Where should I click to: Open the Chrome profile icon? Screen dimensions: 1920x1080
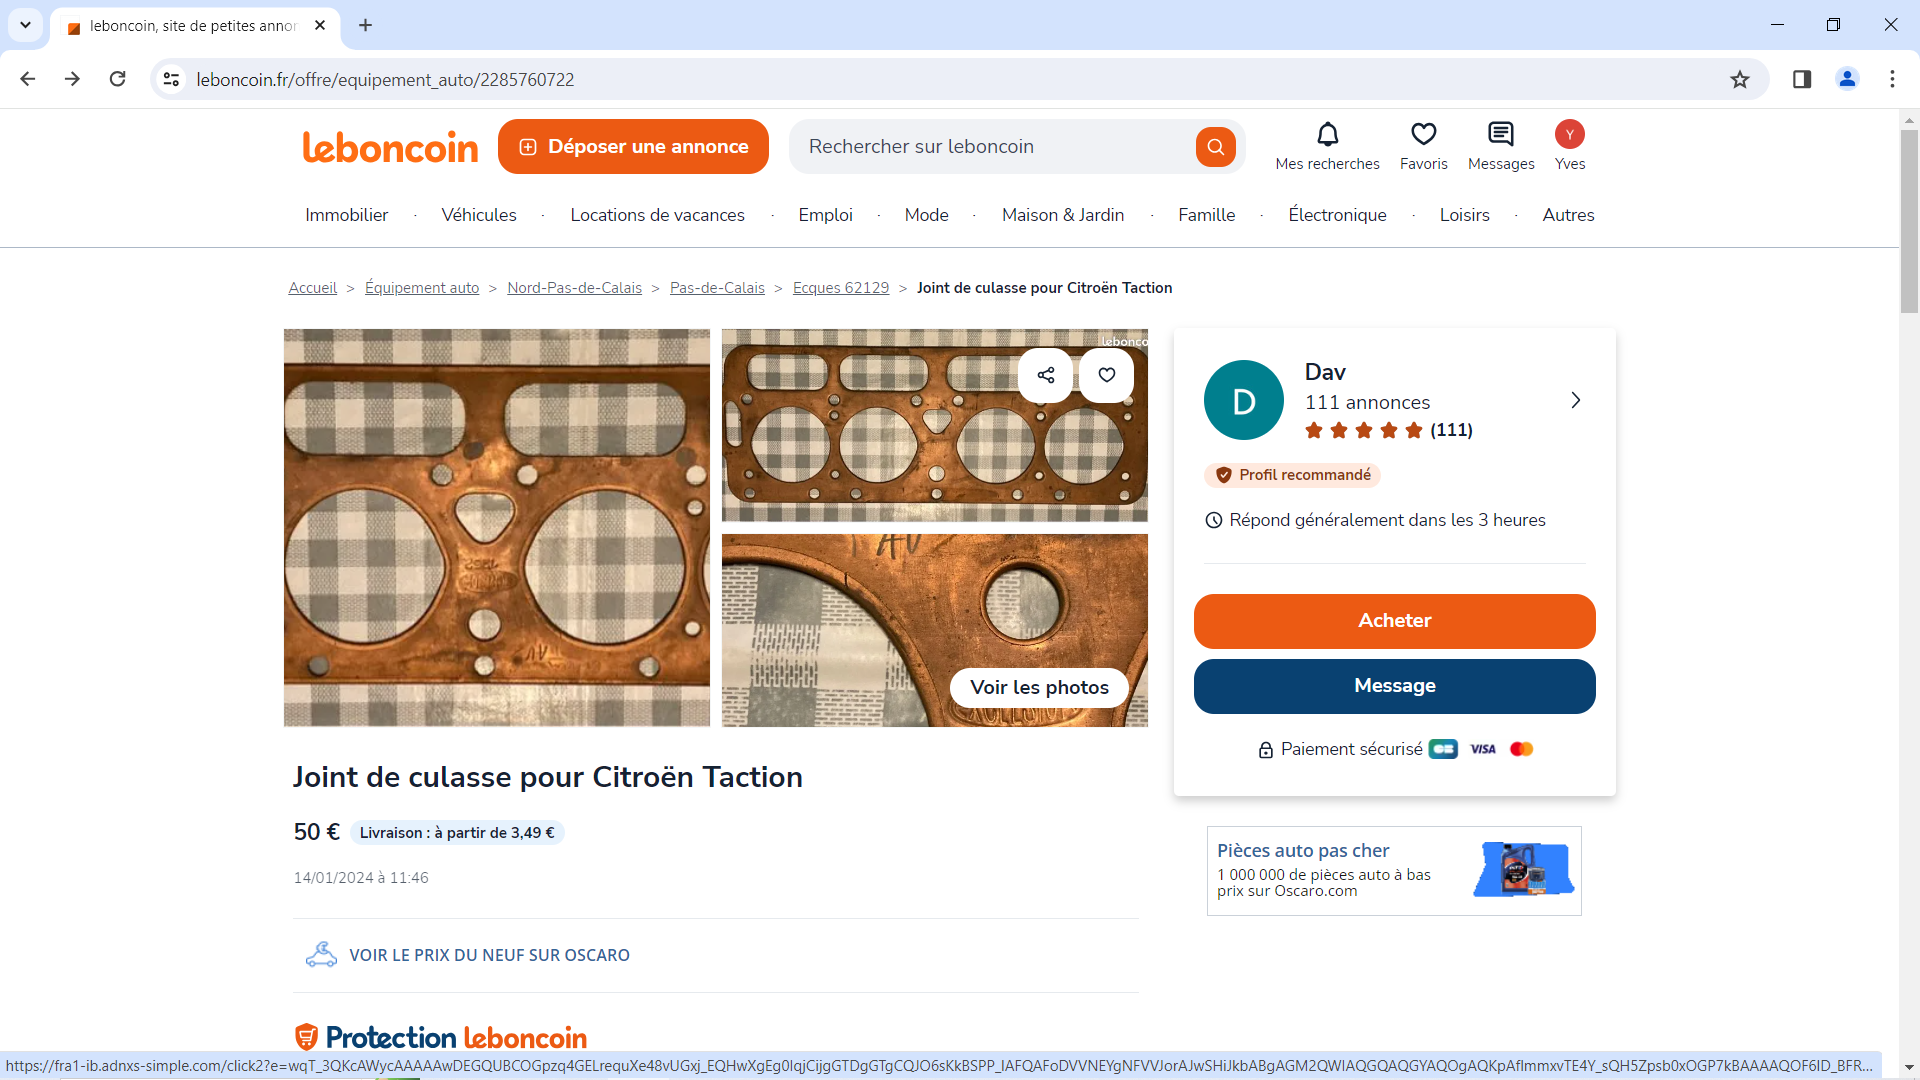1847,79
